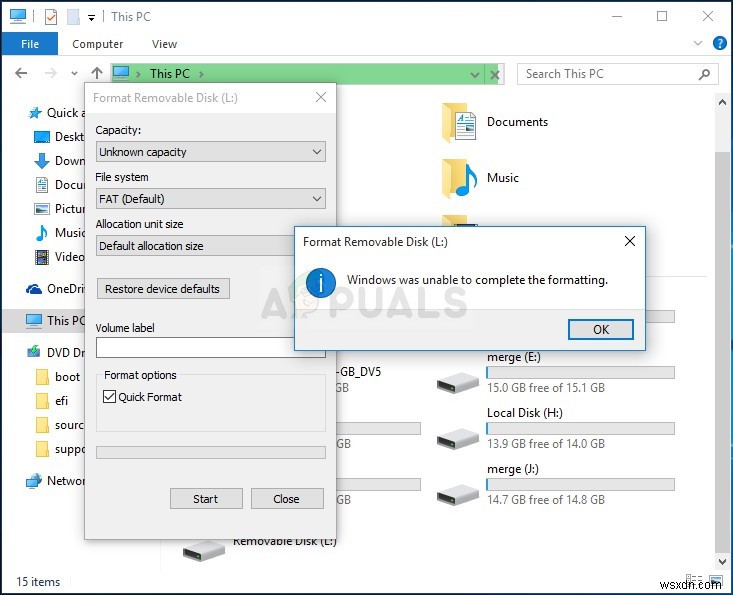
Task: Click the scroll up arrow of file pane
Action: [722, 101]
